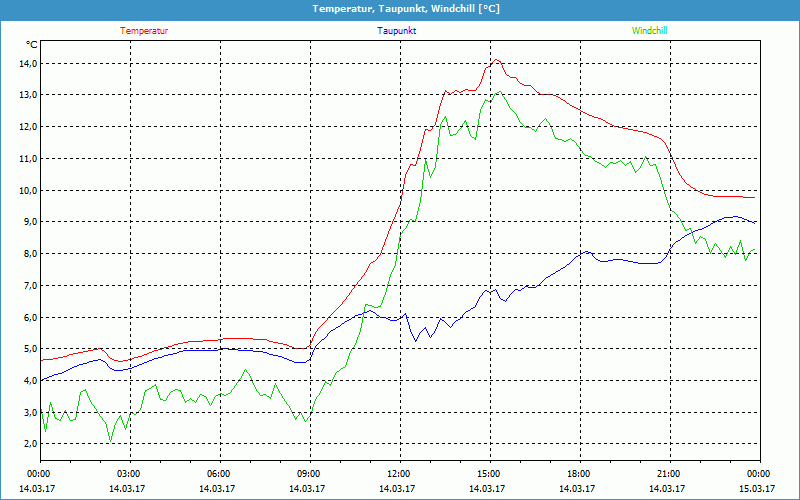Screen dimensions: 800x500
Task: Click the 06:00 time label
Action: pos(220,474)
